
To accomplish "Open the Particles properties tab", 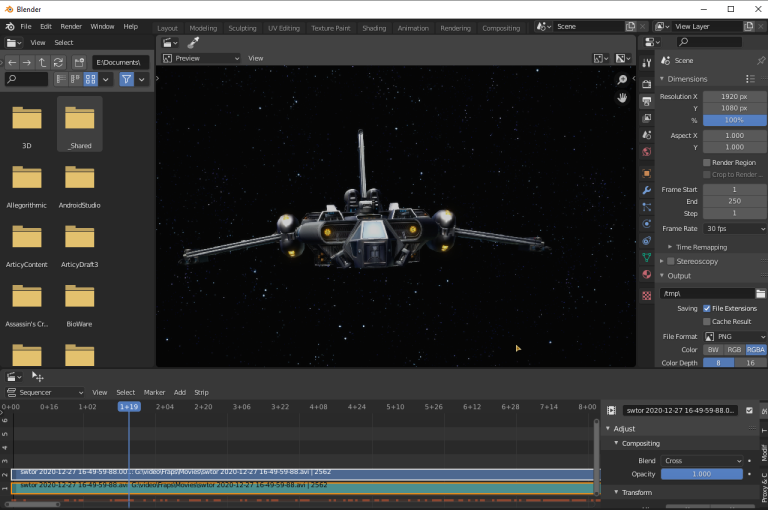I will point(647,207).
